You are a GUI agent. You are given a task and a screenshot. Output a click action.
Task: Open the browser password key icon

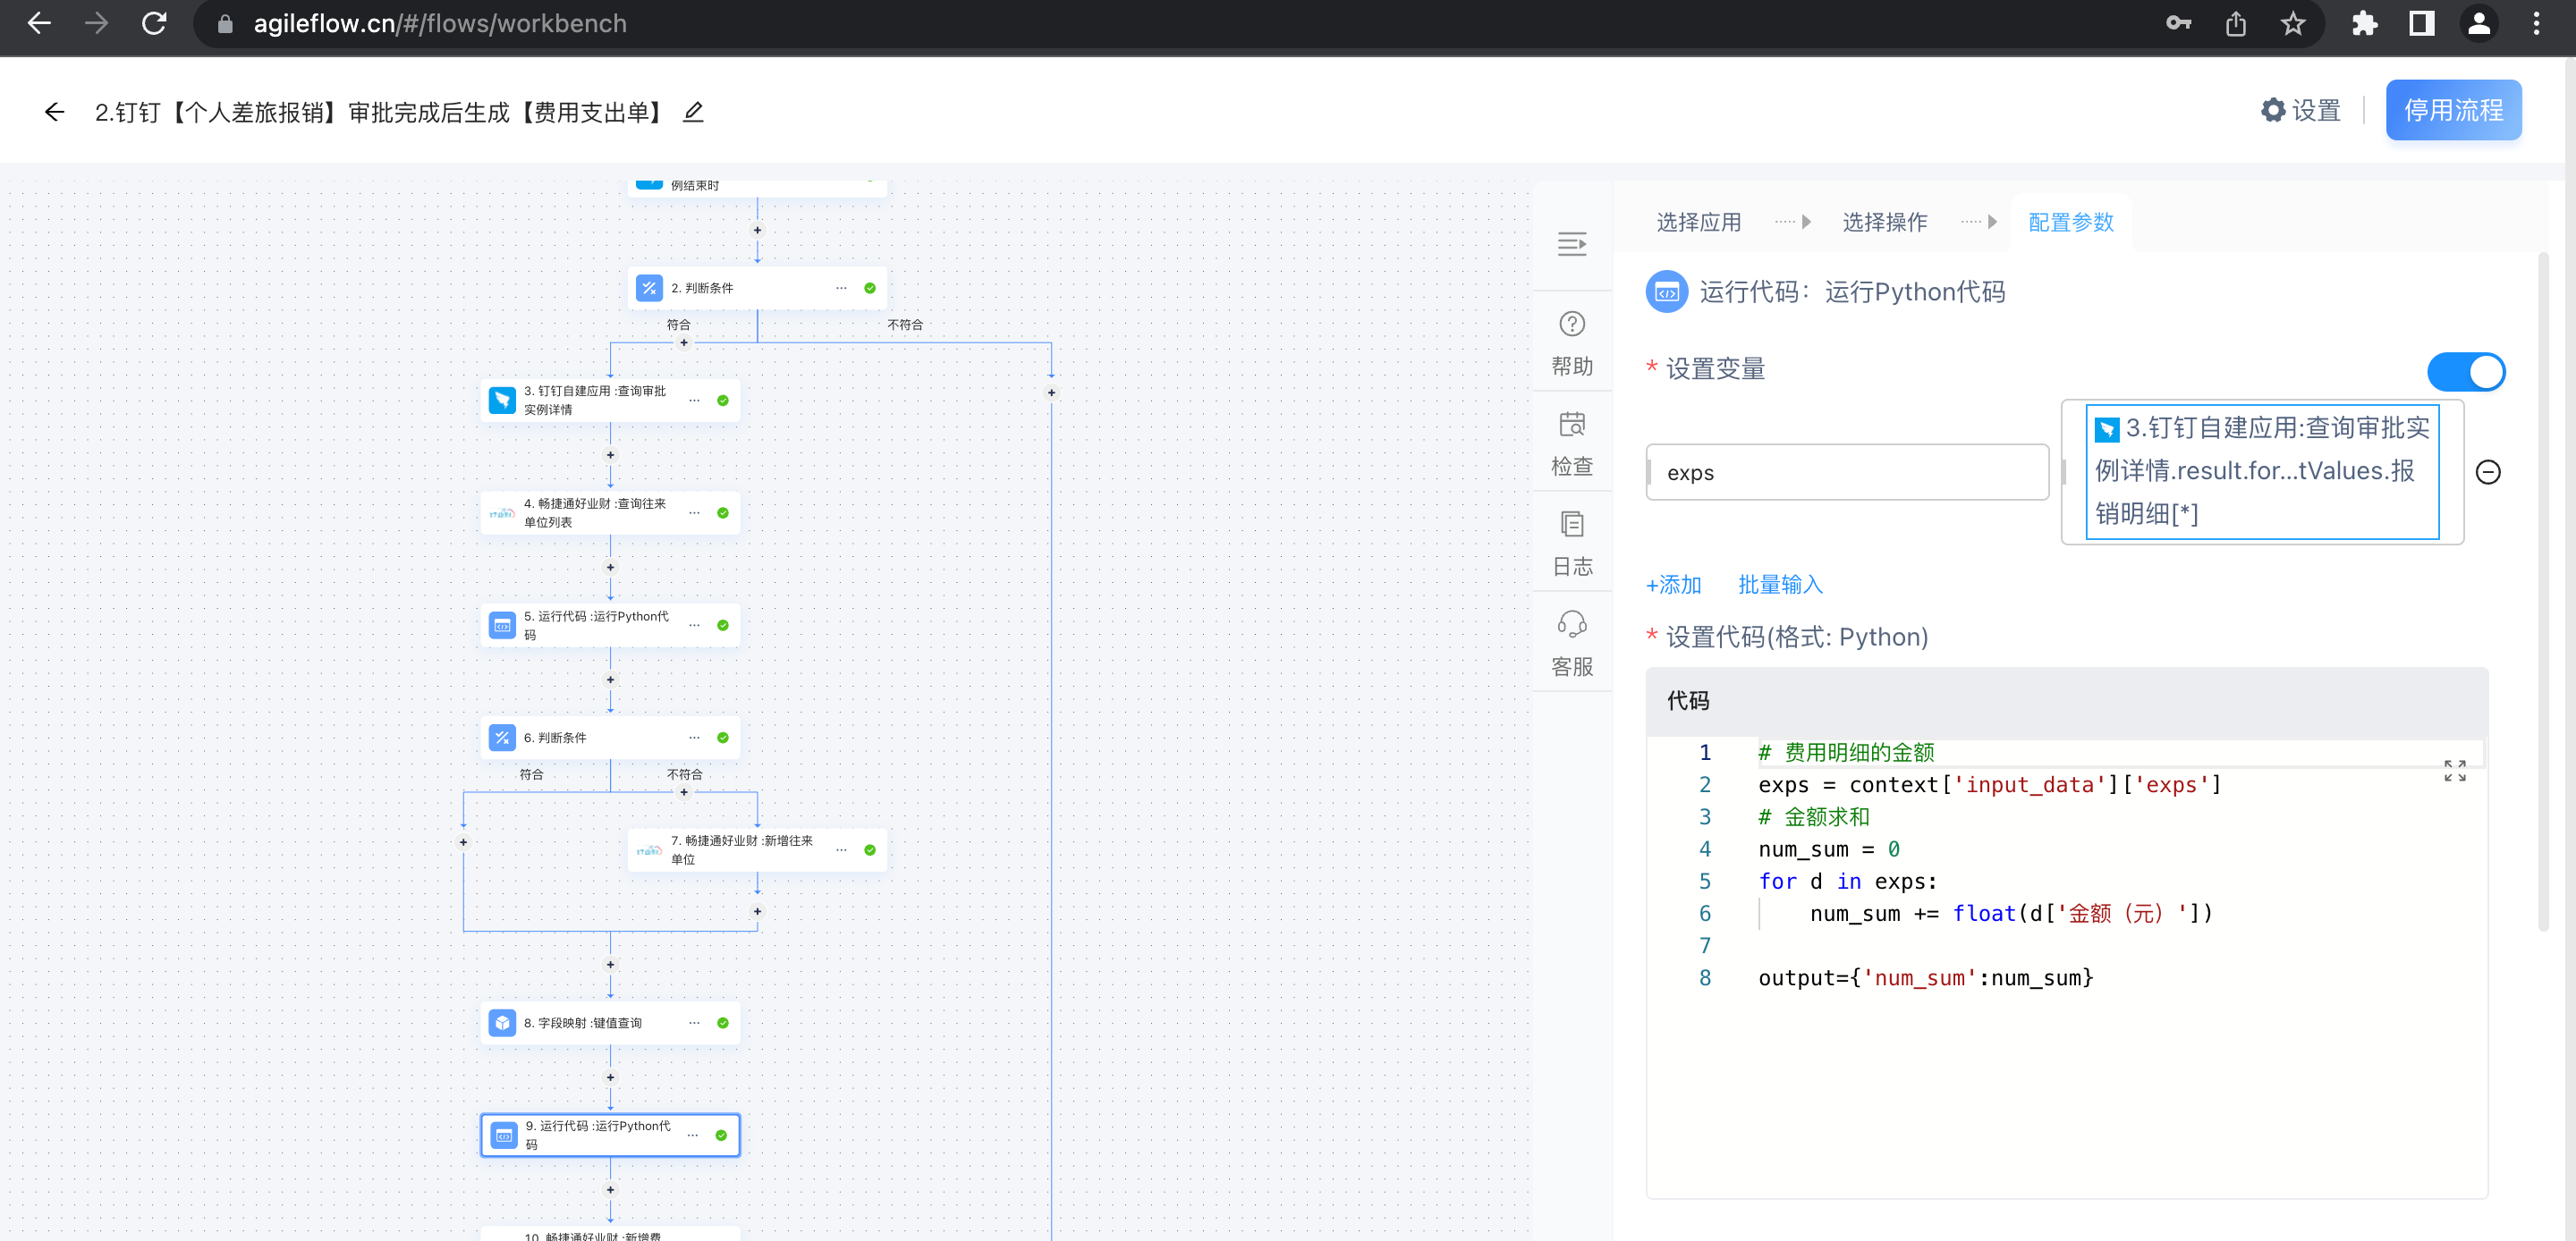[x=2178, y=23]
